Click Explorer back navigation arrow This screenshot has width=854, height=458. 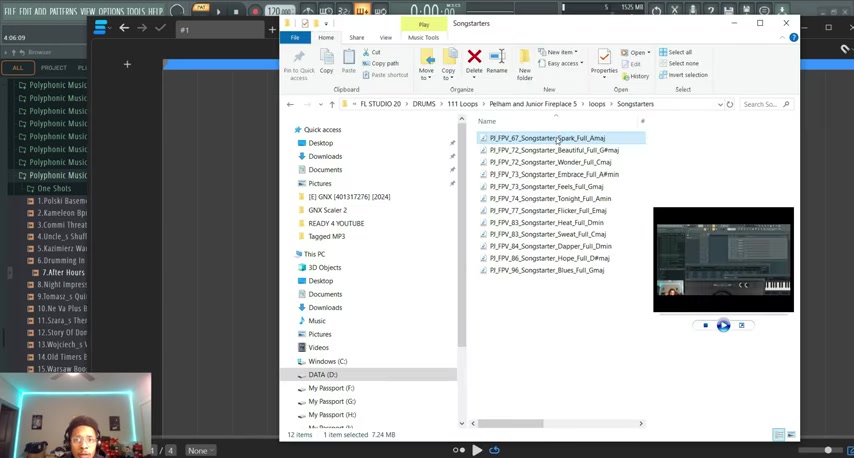coord(290,105)
